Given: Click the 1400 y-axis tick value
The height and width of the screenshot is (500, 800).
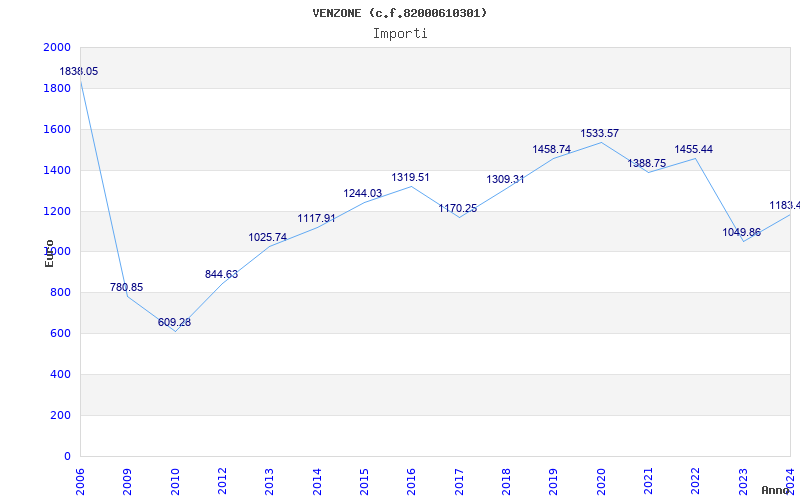Looking at the screenshot, I should pos(57,170).
